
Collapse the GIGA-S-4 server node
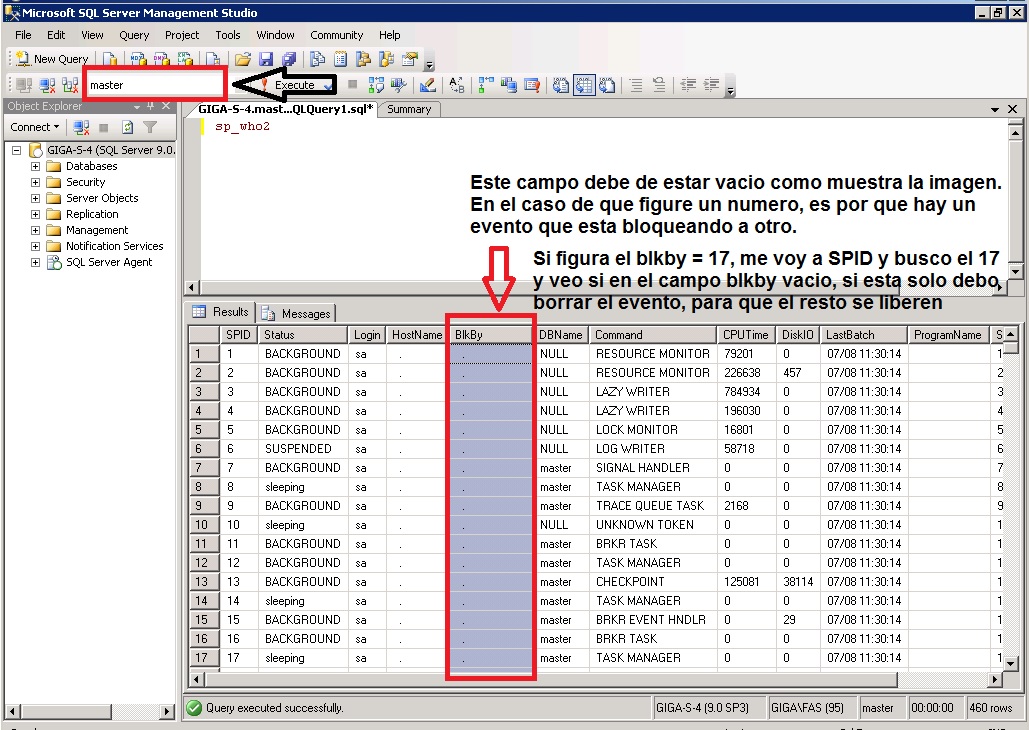click(16, 150)
